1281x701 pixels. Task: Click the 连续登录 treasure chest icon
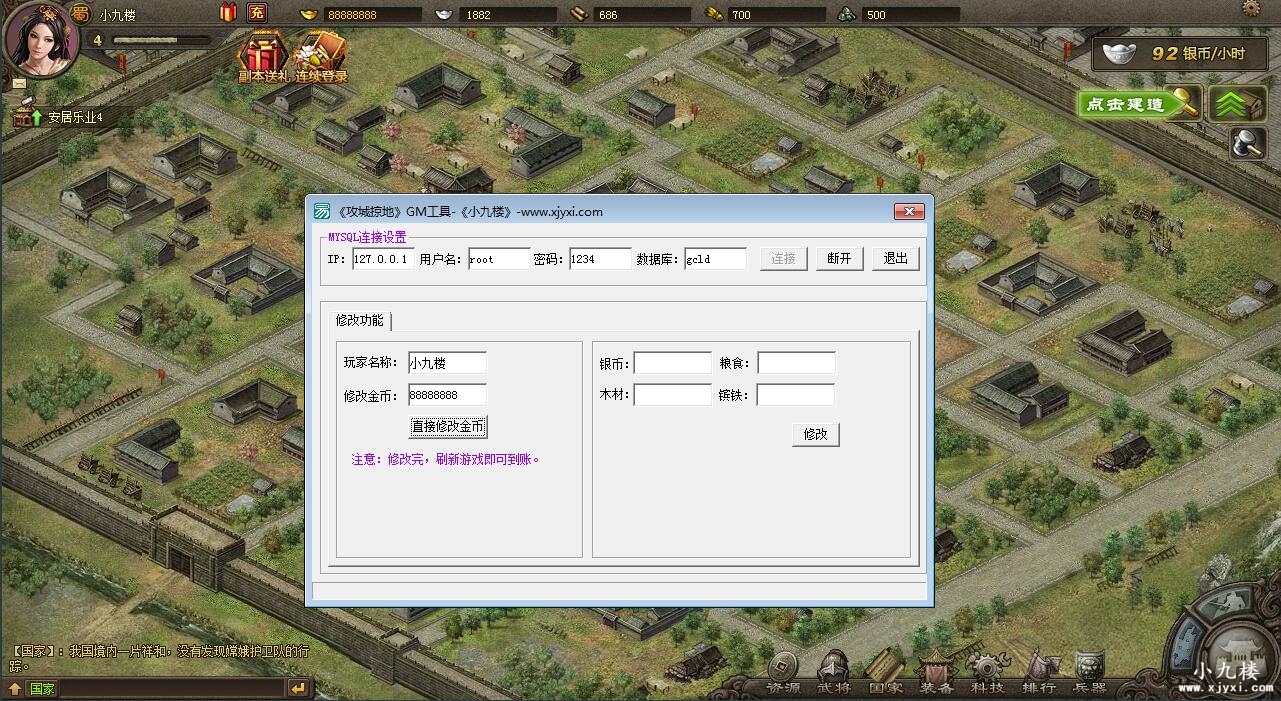click(321, 54)
